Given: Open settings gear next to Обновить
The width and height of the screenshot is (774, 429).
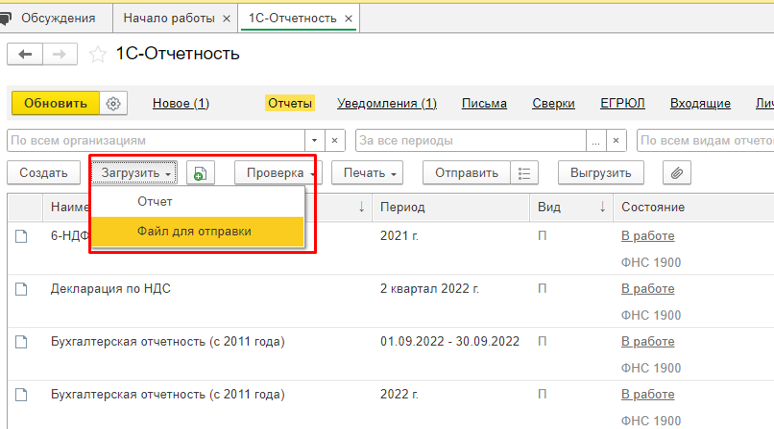Looking at the screenshot, I should click(114, 103).
